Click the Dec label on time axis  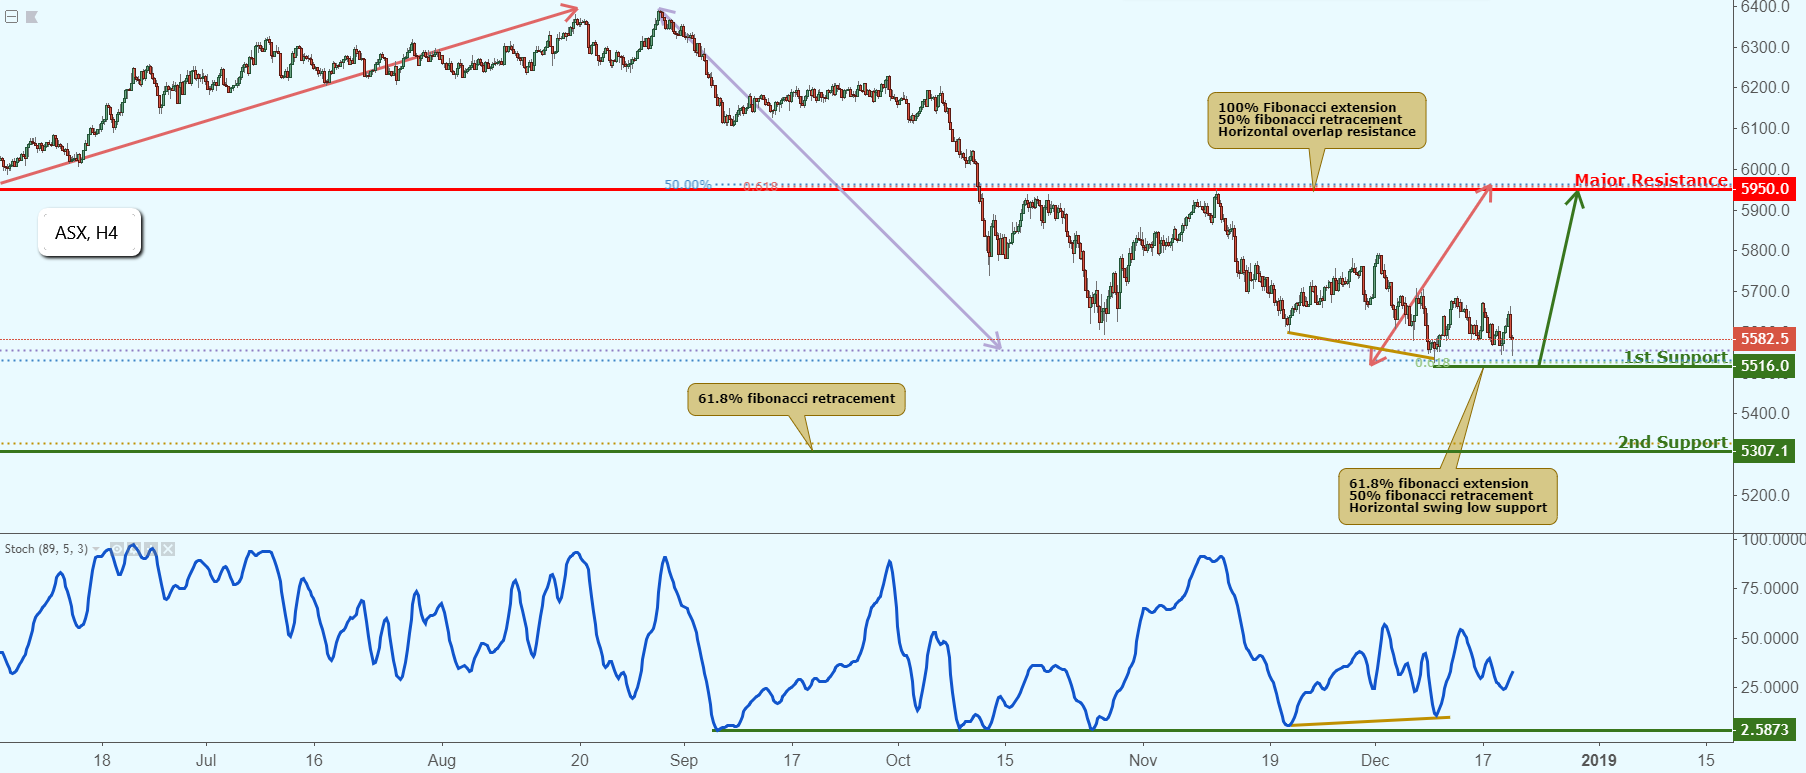coord(1375,760)
